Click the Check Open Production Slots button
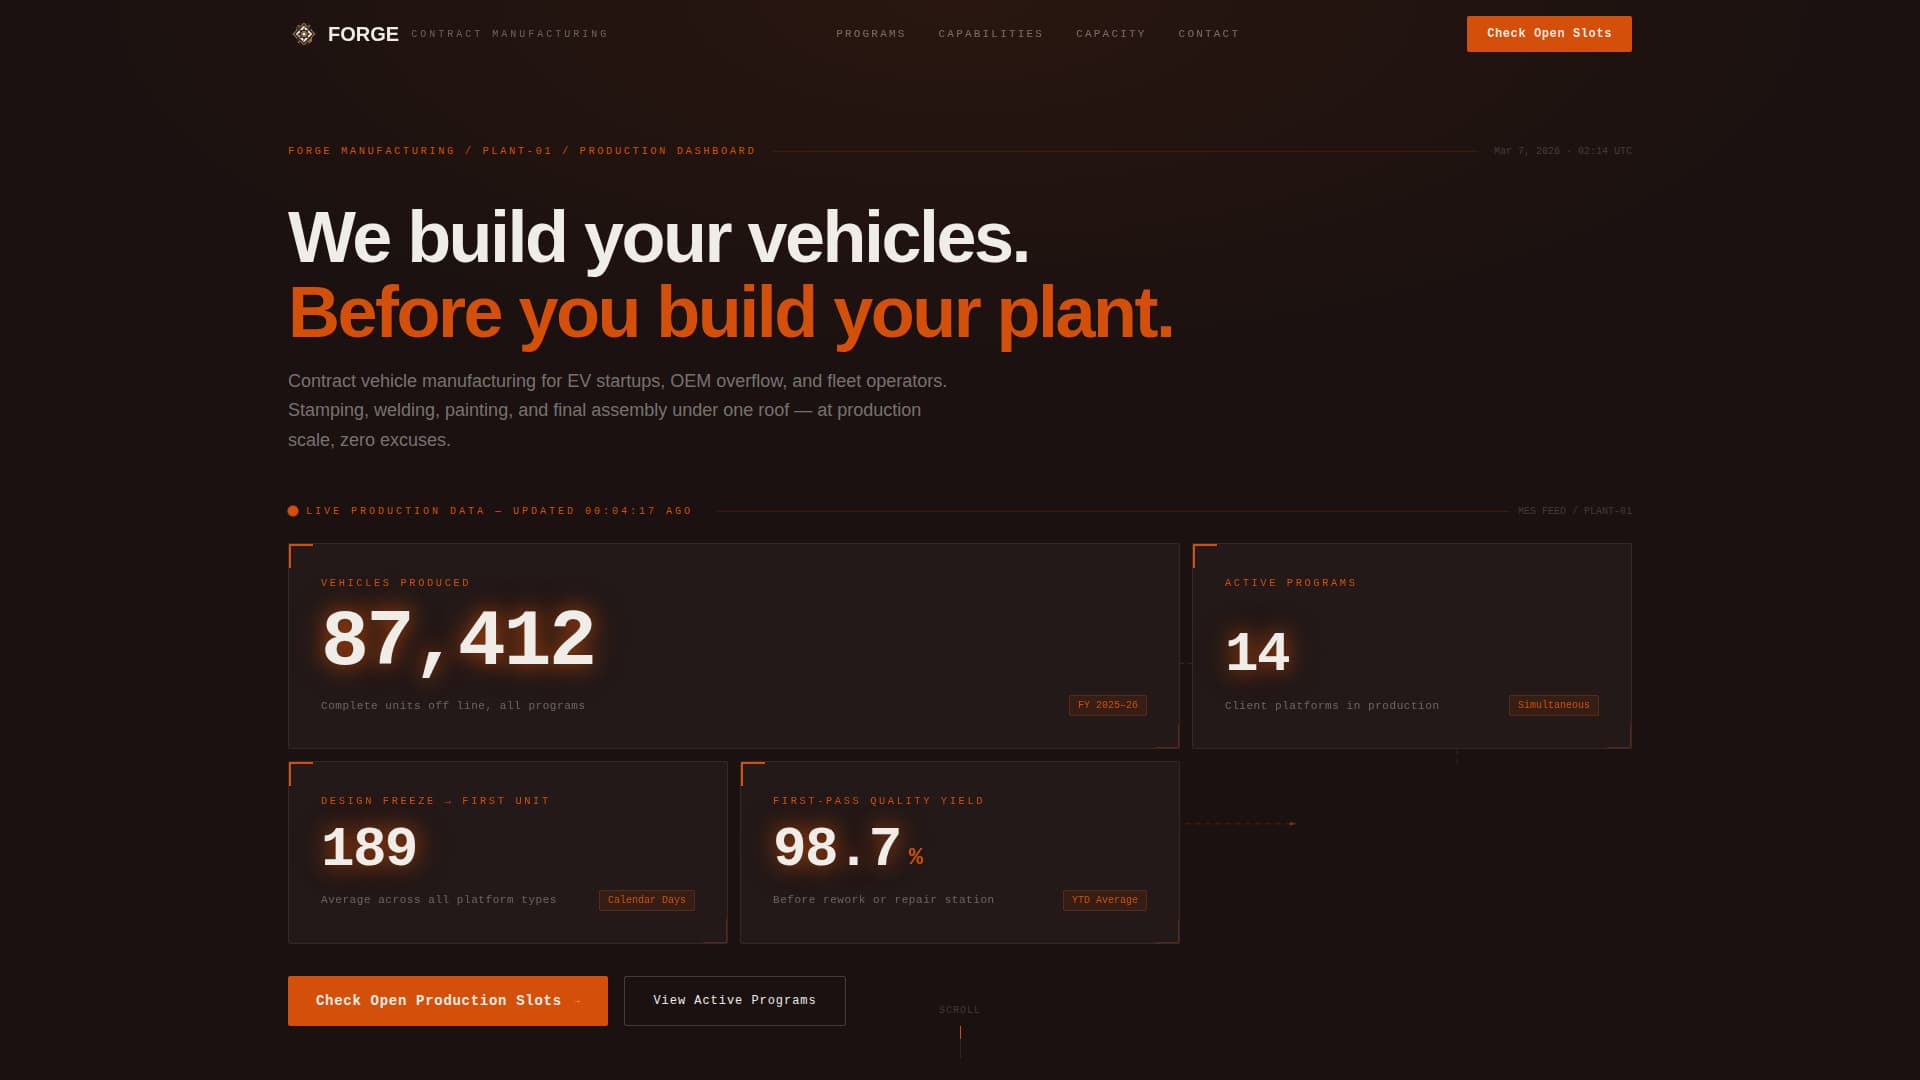The height and width of the screenshot is (1080, 1920). click(x=447, y=1000)
